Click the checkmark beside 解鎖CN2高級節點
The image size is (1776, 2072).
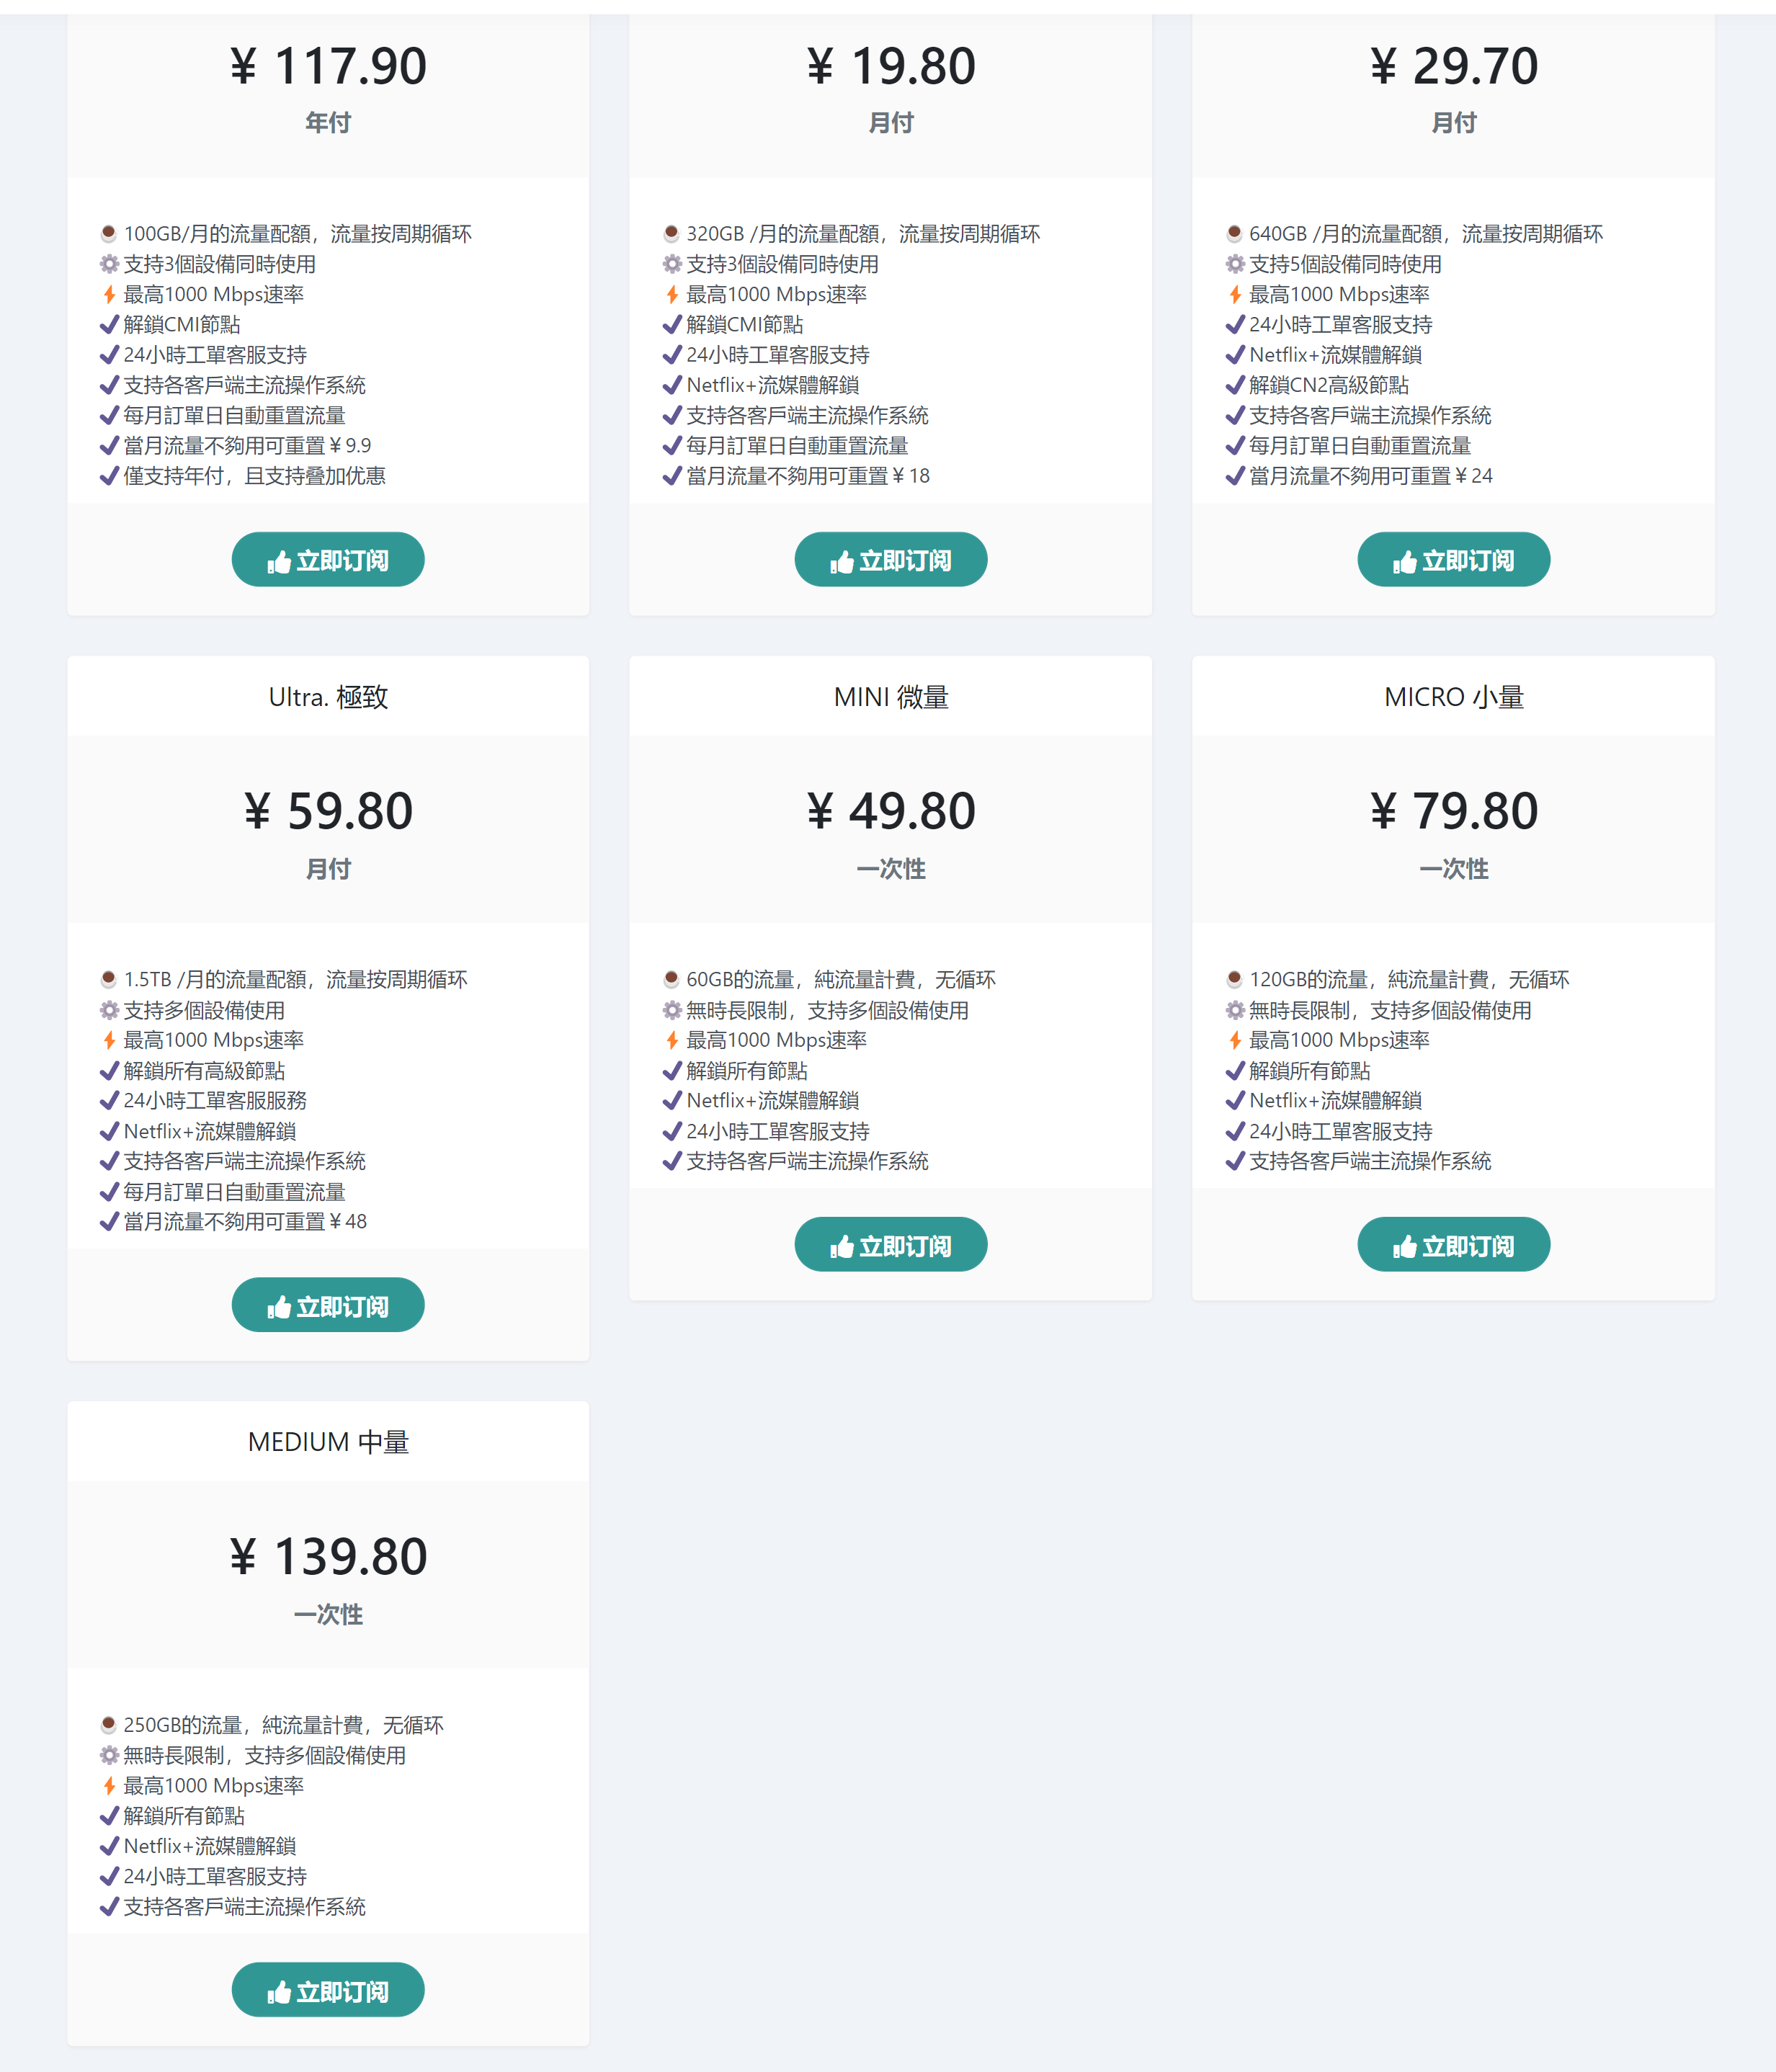(1235, 385)
